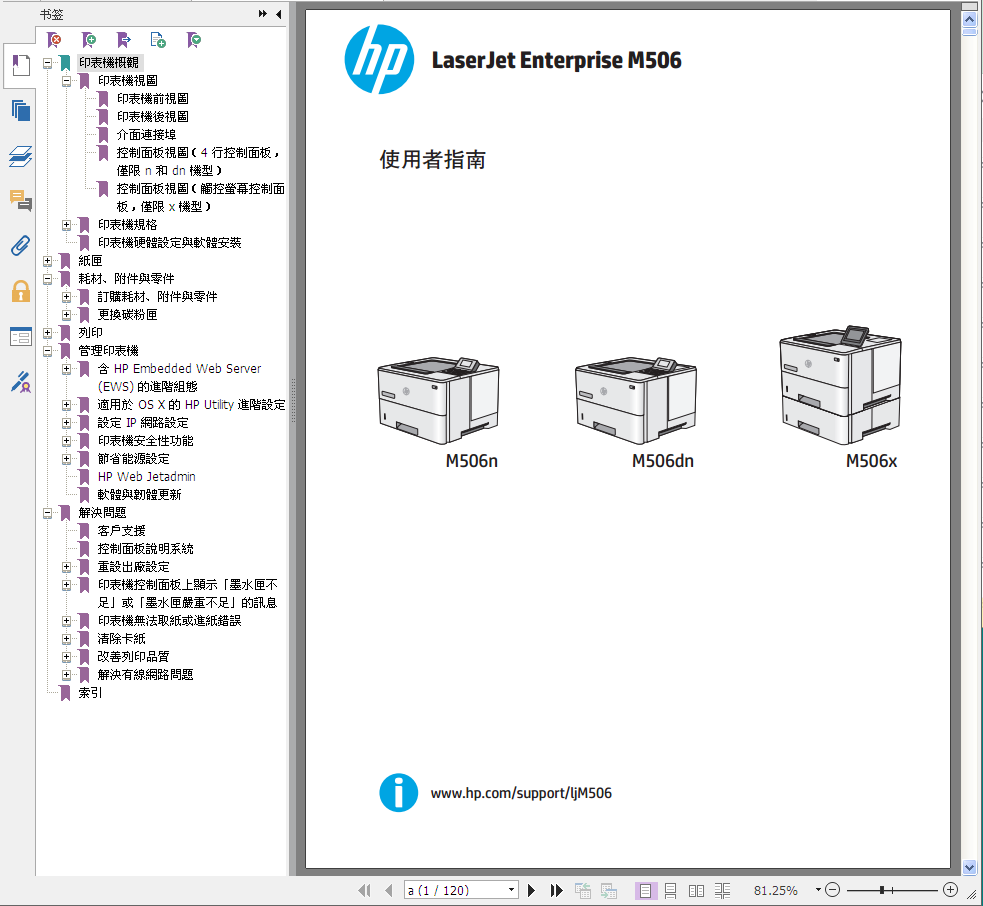
Task: Expand the 列印 bookmark node
Action: click(47, 333)
